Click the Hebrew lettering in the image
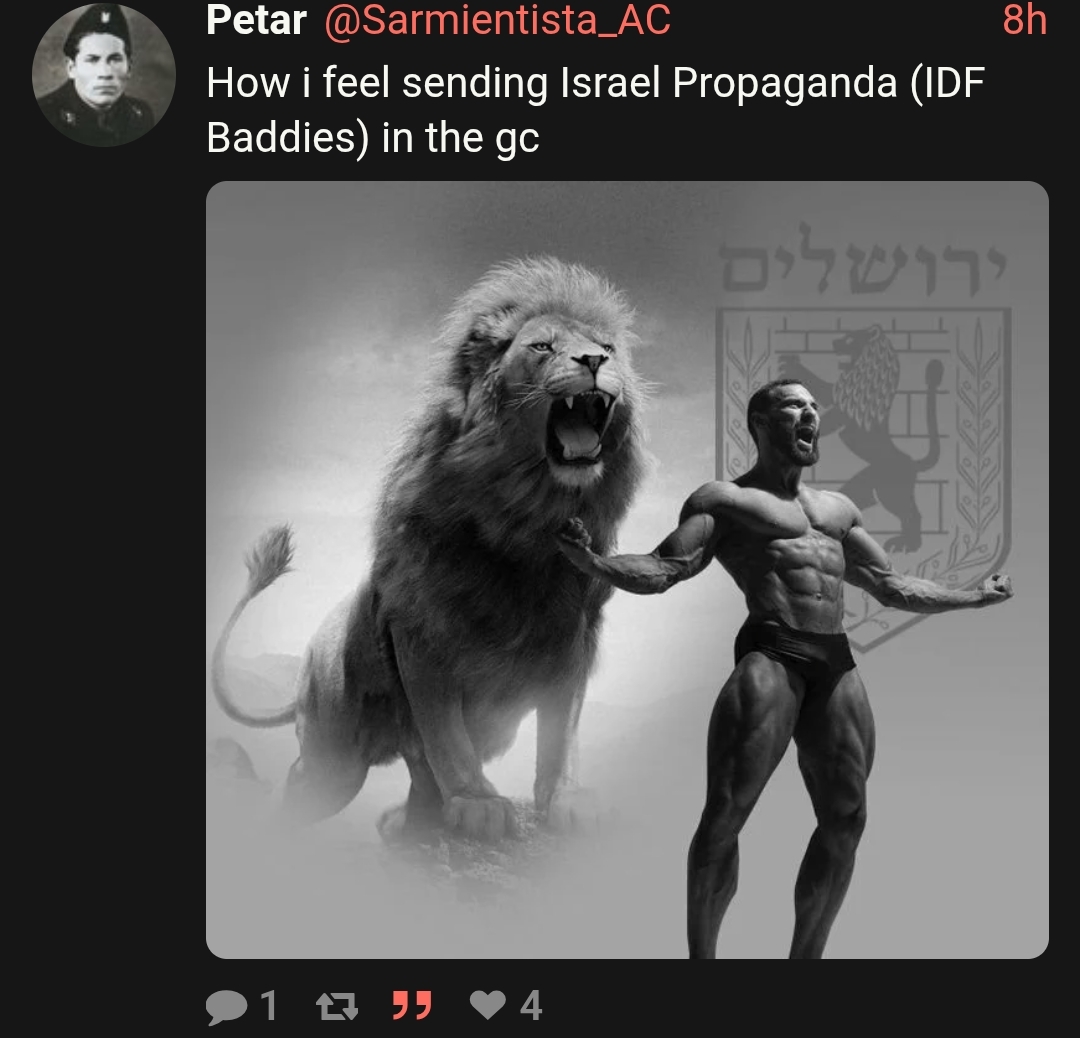Image resolution: width=1080 pixels, height=1038 pixels. pos(863,262)
